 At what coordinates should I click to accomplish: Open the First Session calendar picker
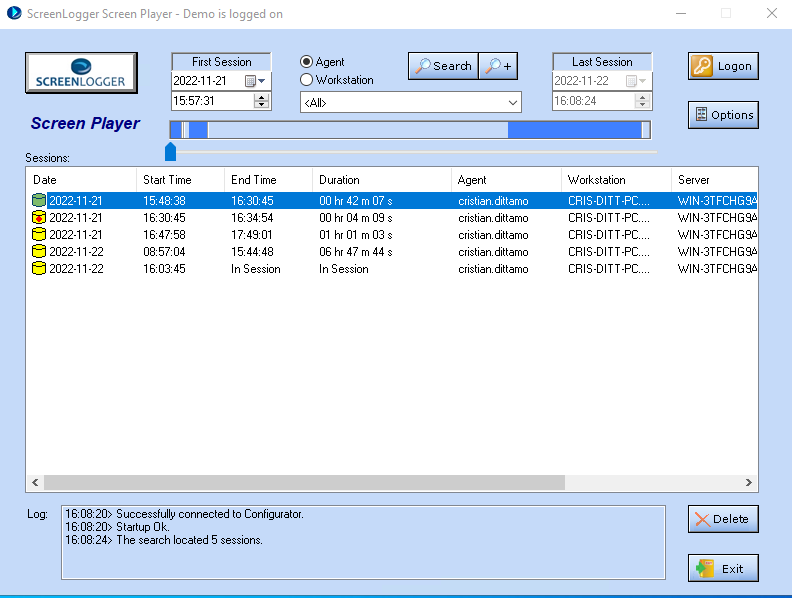[x=250, y=81]
